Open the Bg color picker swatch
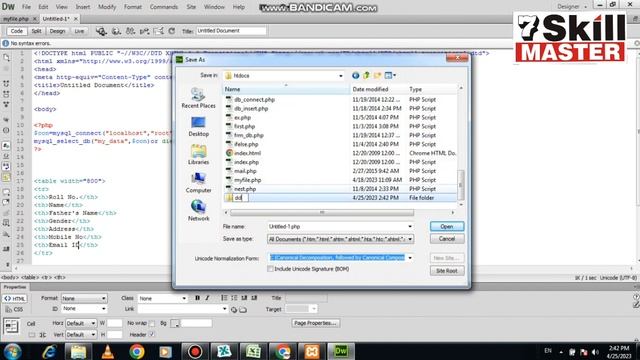 pos(175,323)
